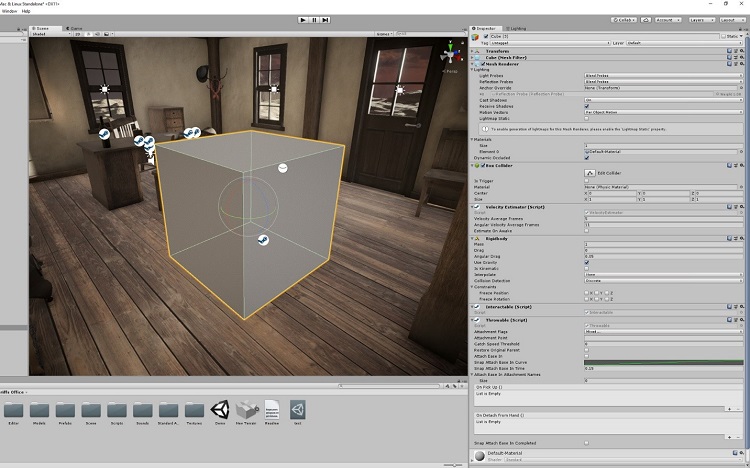Image resolution: width=750 pixels, height=468 pixels.
Task: Open Rigidbody component gear menu
Action: point(741,238)
